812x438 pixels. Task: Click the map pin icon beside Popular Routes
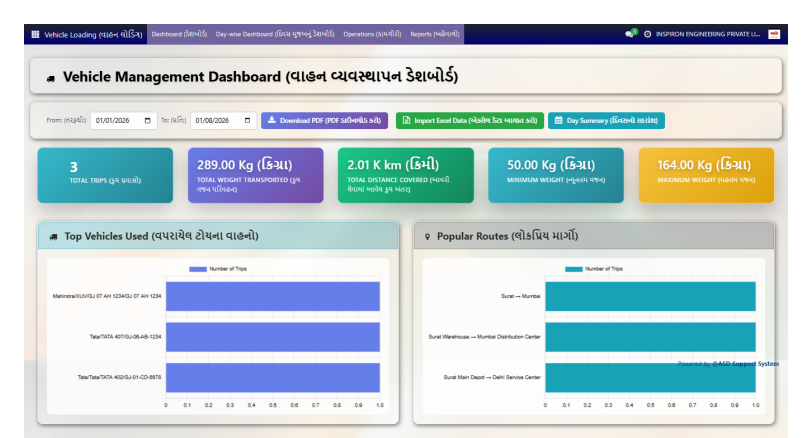(427, 237)
